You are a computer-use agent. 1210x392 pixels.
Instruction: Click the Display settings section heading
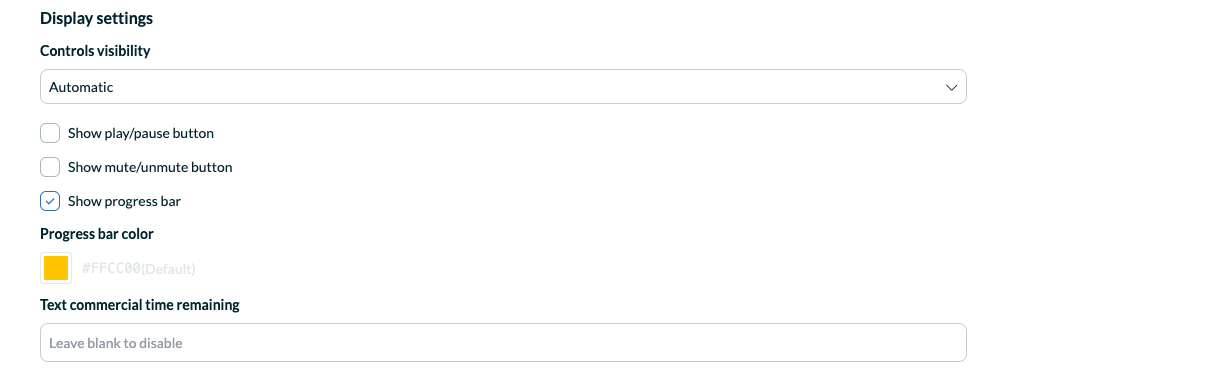(96, 18)
